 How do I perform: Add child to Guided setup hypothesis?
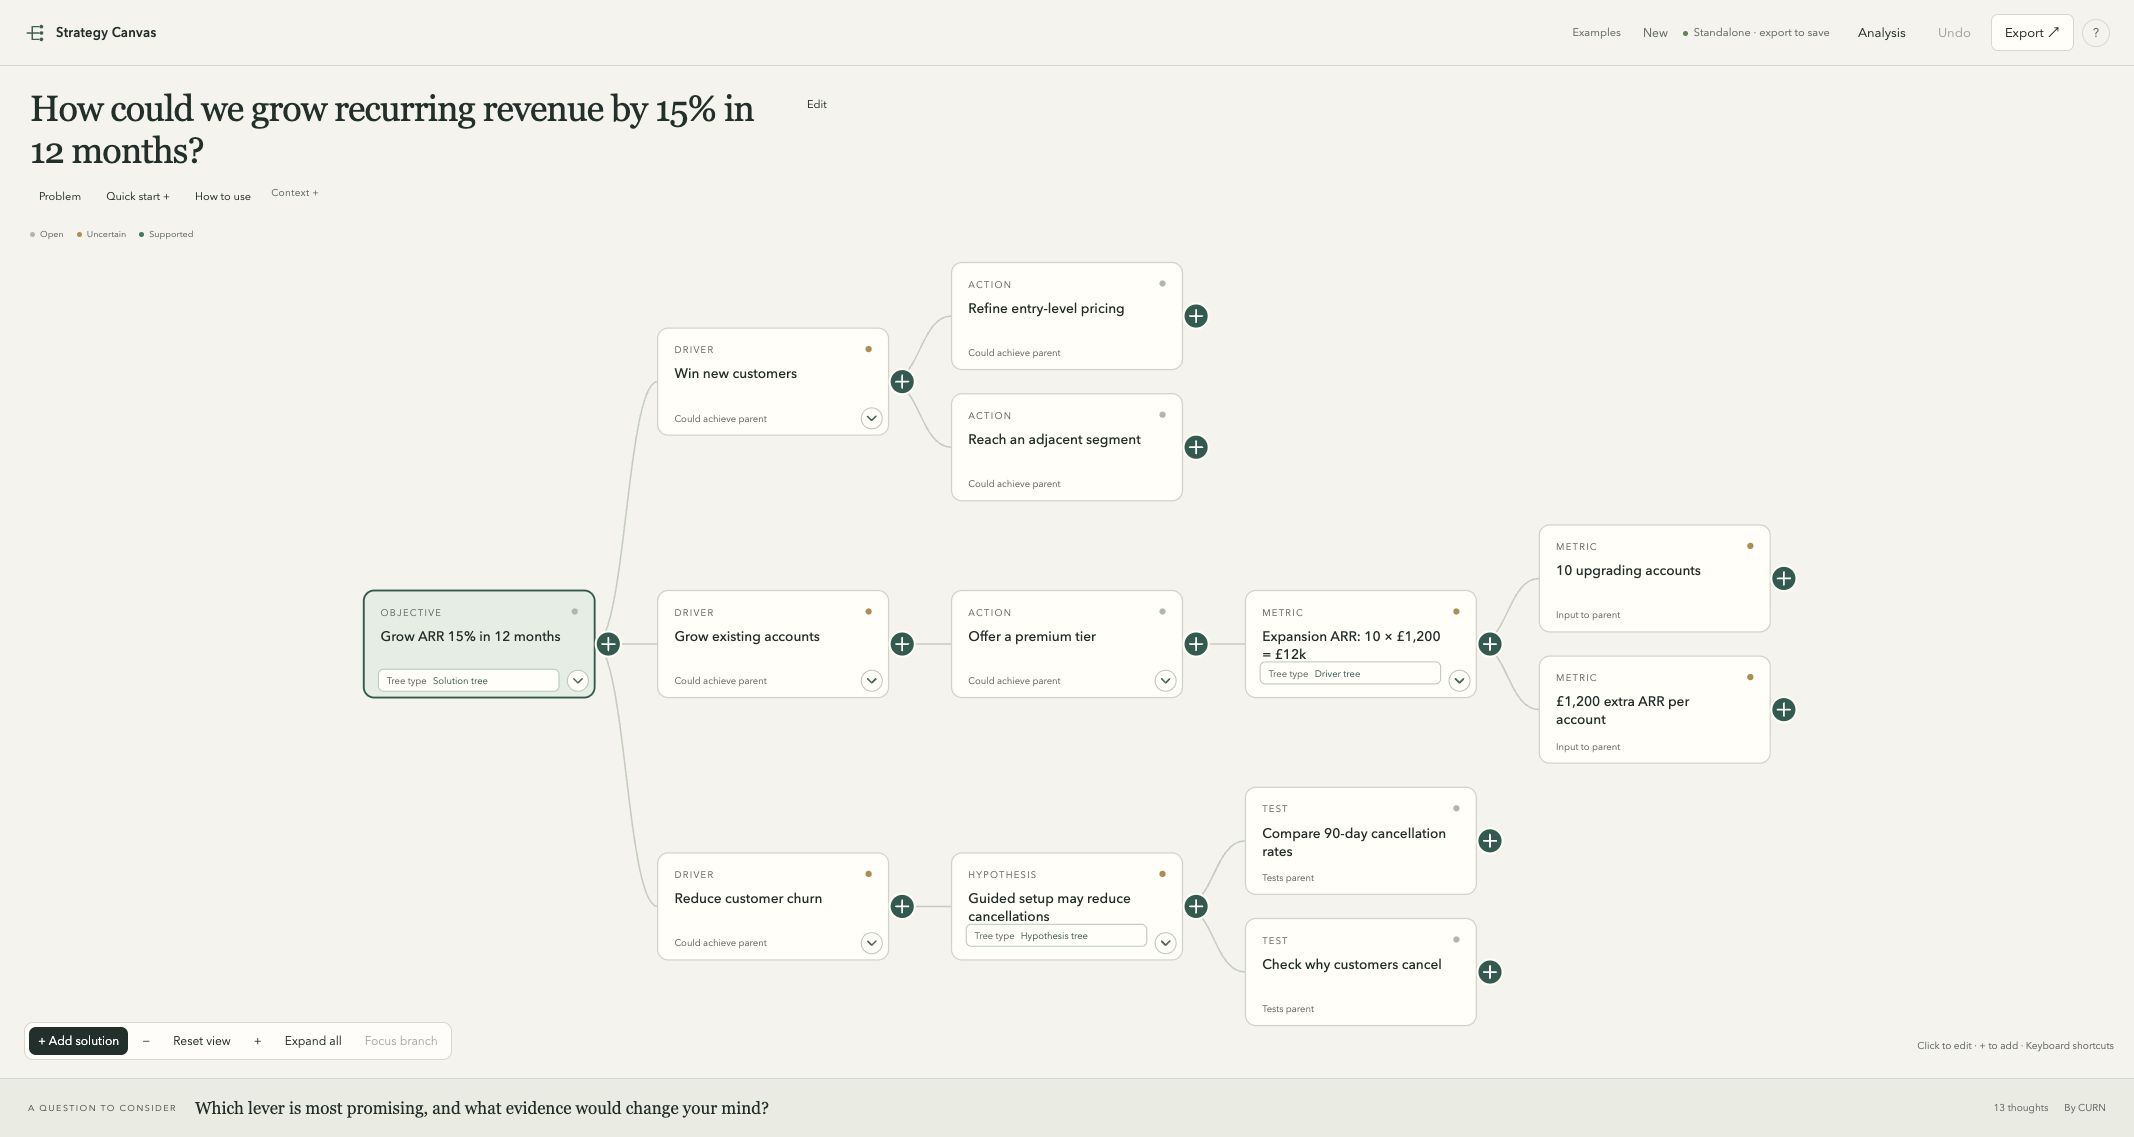tap(1196, 906)
